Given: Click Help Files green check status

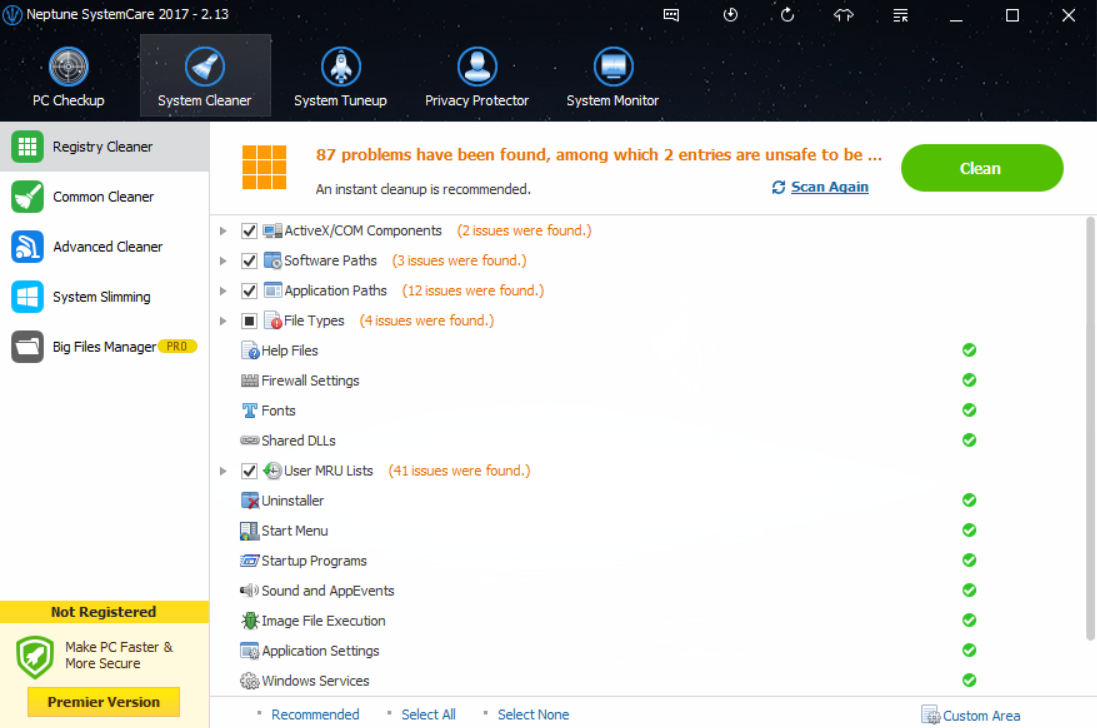Looking at the screenshot, I should (x=969, y=350).
